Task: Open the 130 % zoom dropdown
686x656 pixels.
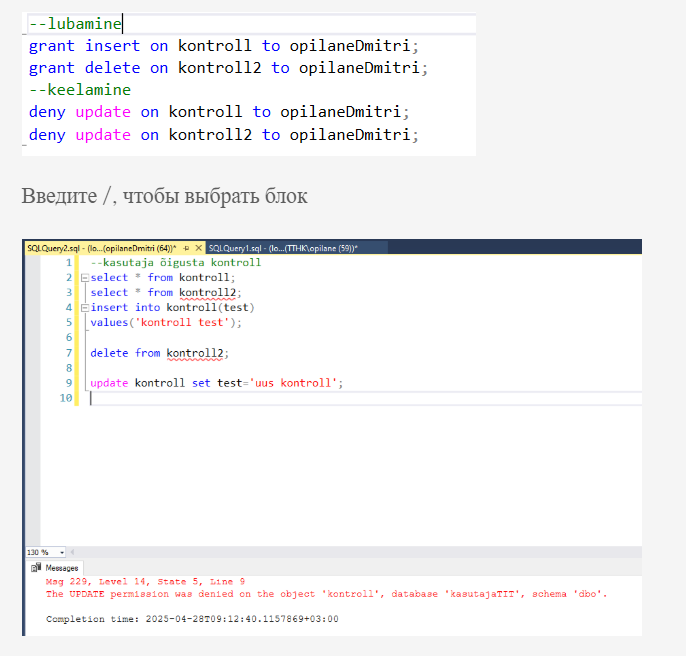Action: tap(62, 552)
